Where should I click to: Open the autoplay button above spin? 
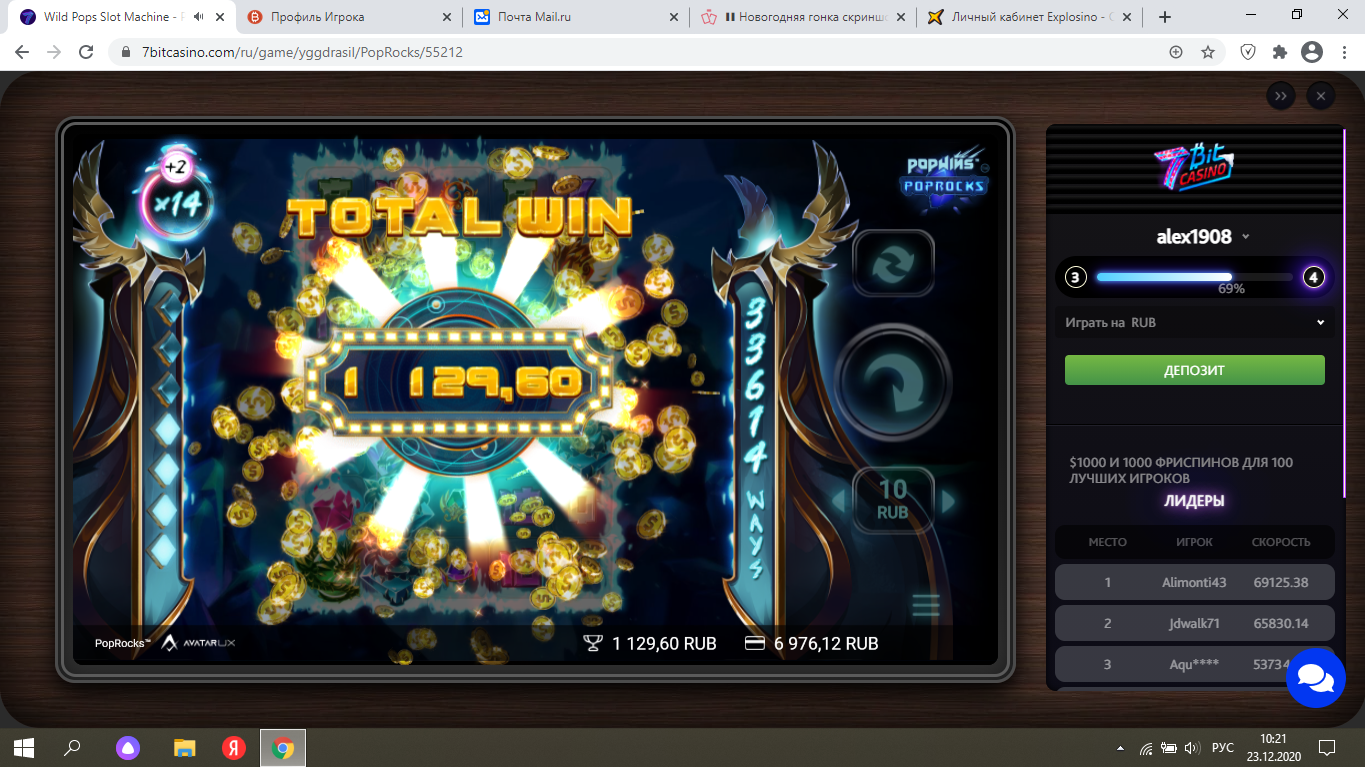click(893, 264)
